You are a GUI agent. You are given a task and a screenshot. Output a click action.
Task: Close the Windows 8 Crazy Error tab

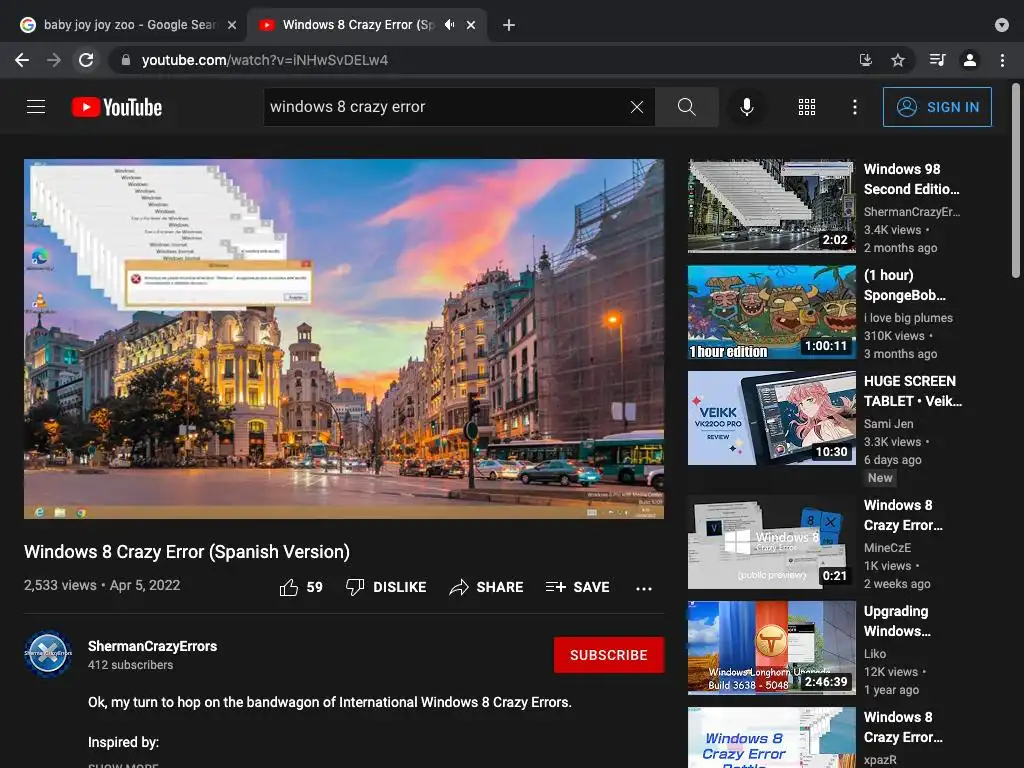click(x=471, y=25)
